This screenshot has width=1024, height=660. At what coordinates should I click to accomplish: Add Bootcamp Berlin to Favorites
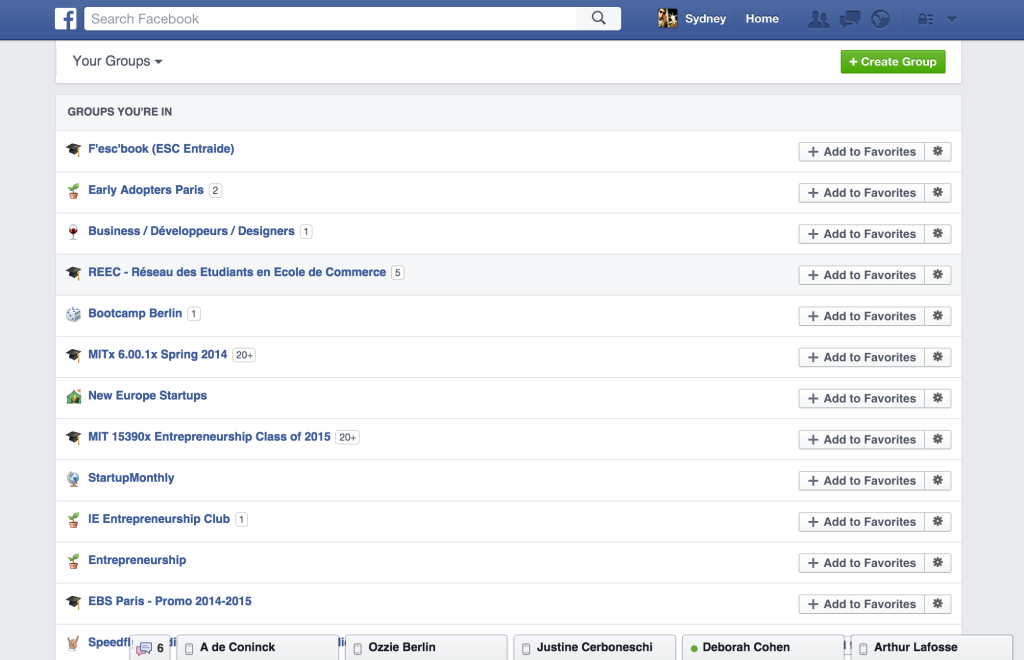861,316
